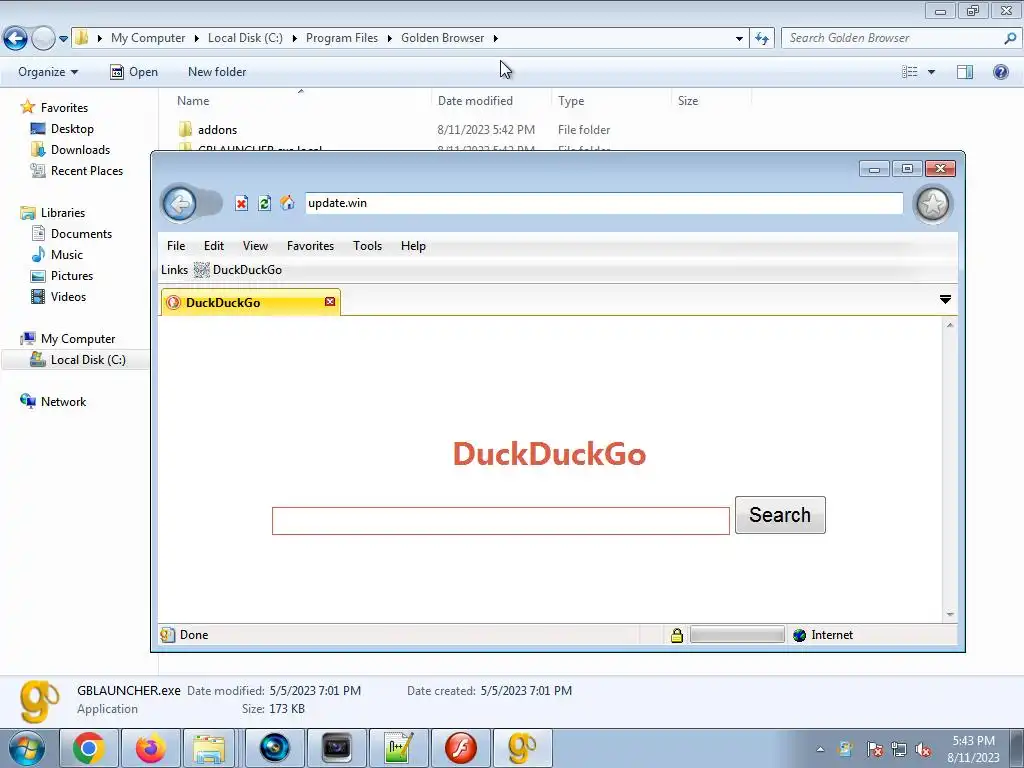
Task: Close the DuckDuckGo tab
Action: tap(330, 301)
